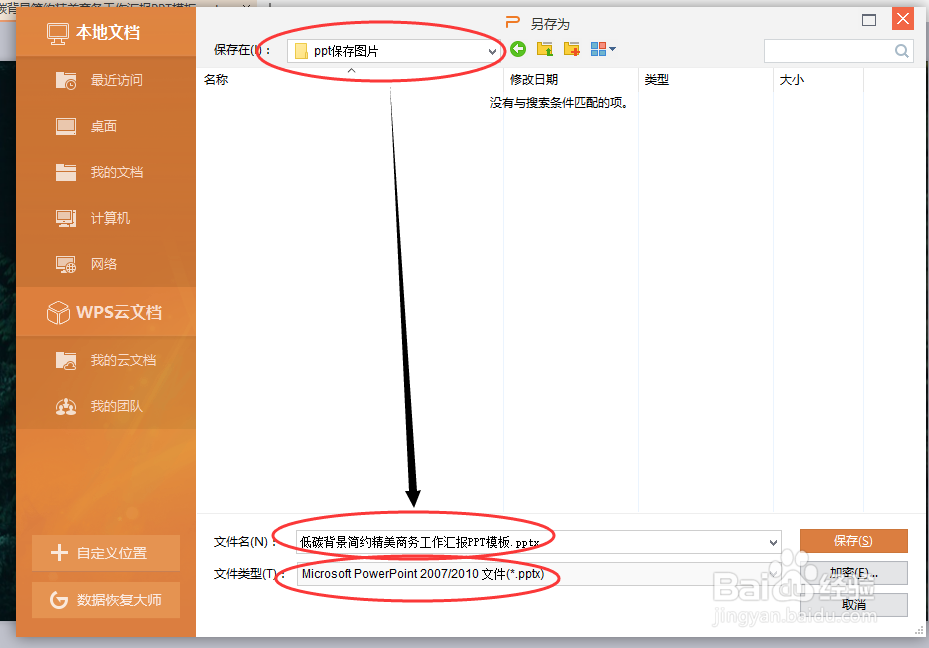
Task: Click the search input field
Action: tap(830, 50)
